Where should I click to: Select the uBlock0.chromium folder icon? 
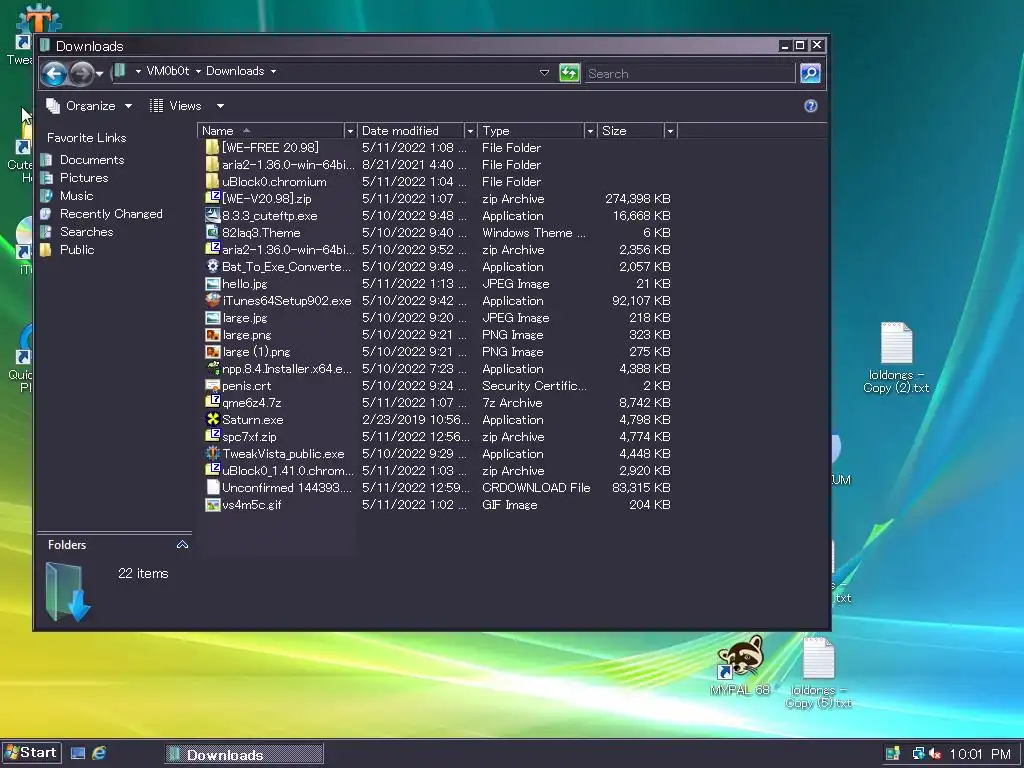click(x=212, y=182)
